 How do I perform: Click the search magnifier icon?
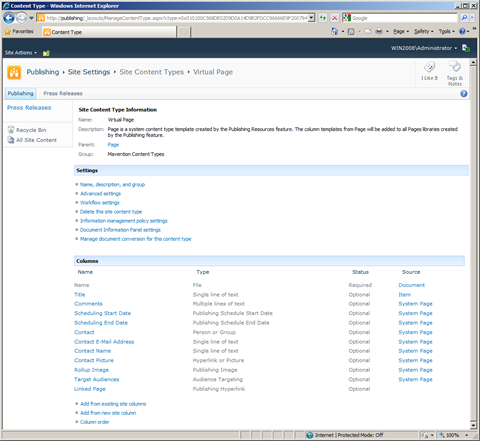pyautogui.click(x=464, y=18)
